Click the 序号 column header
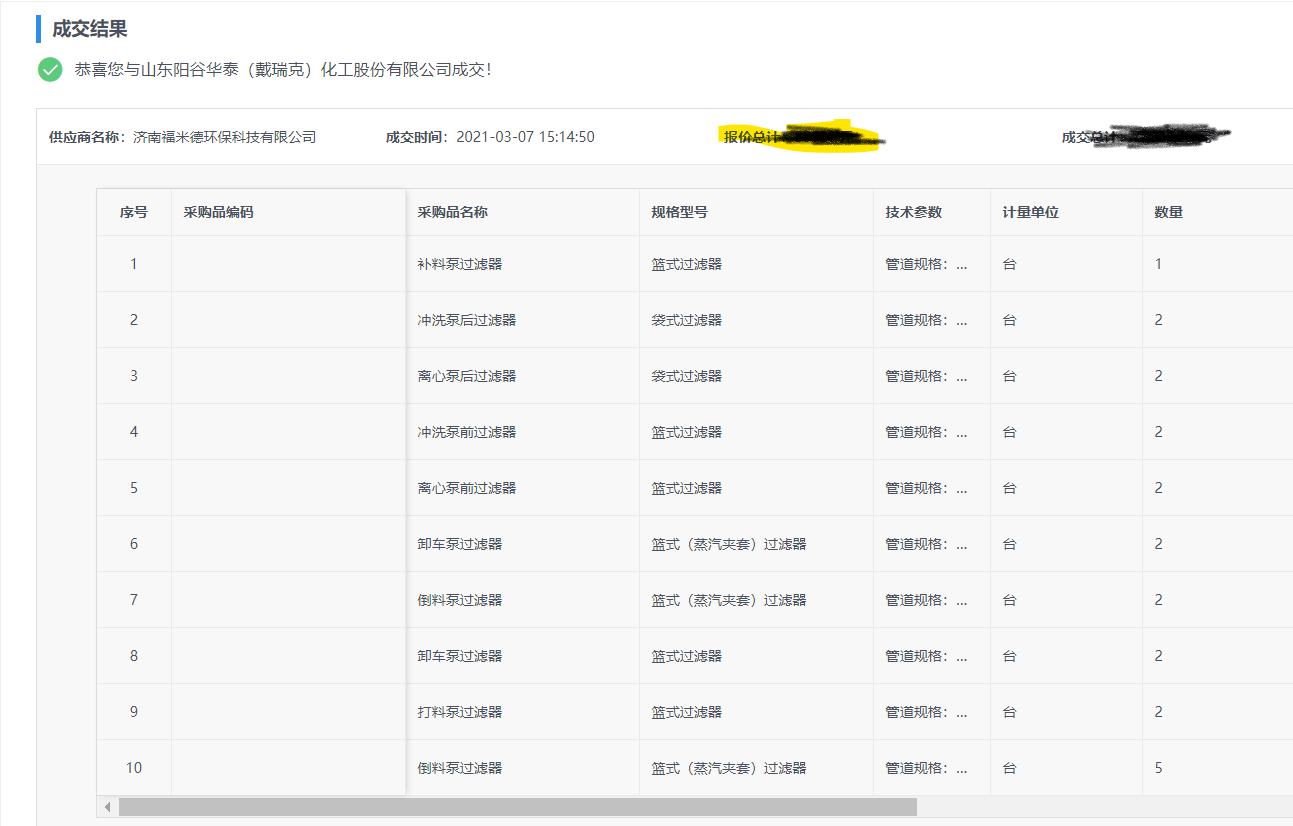The width and height of the screenshot is (1293, 826). (x=134, y=212)
